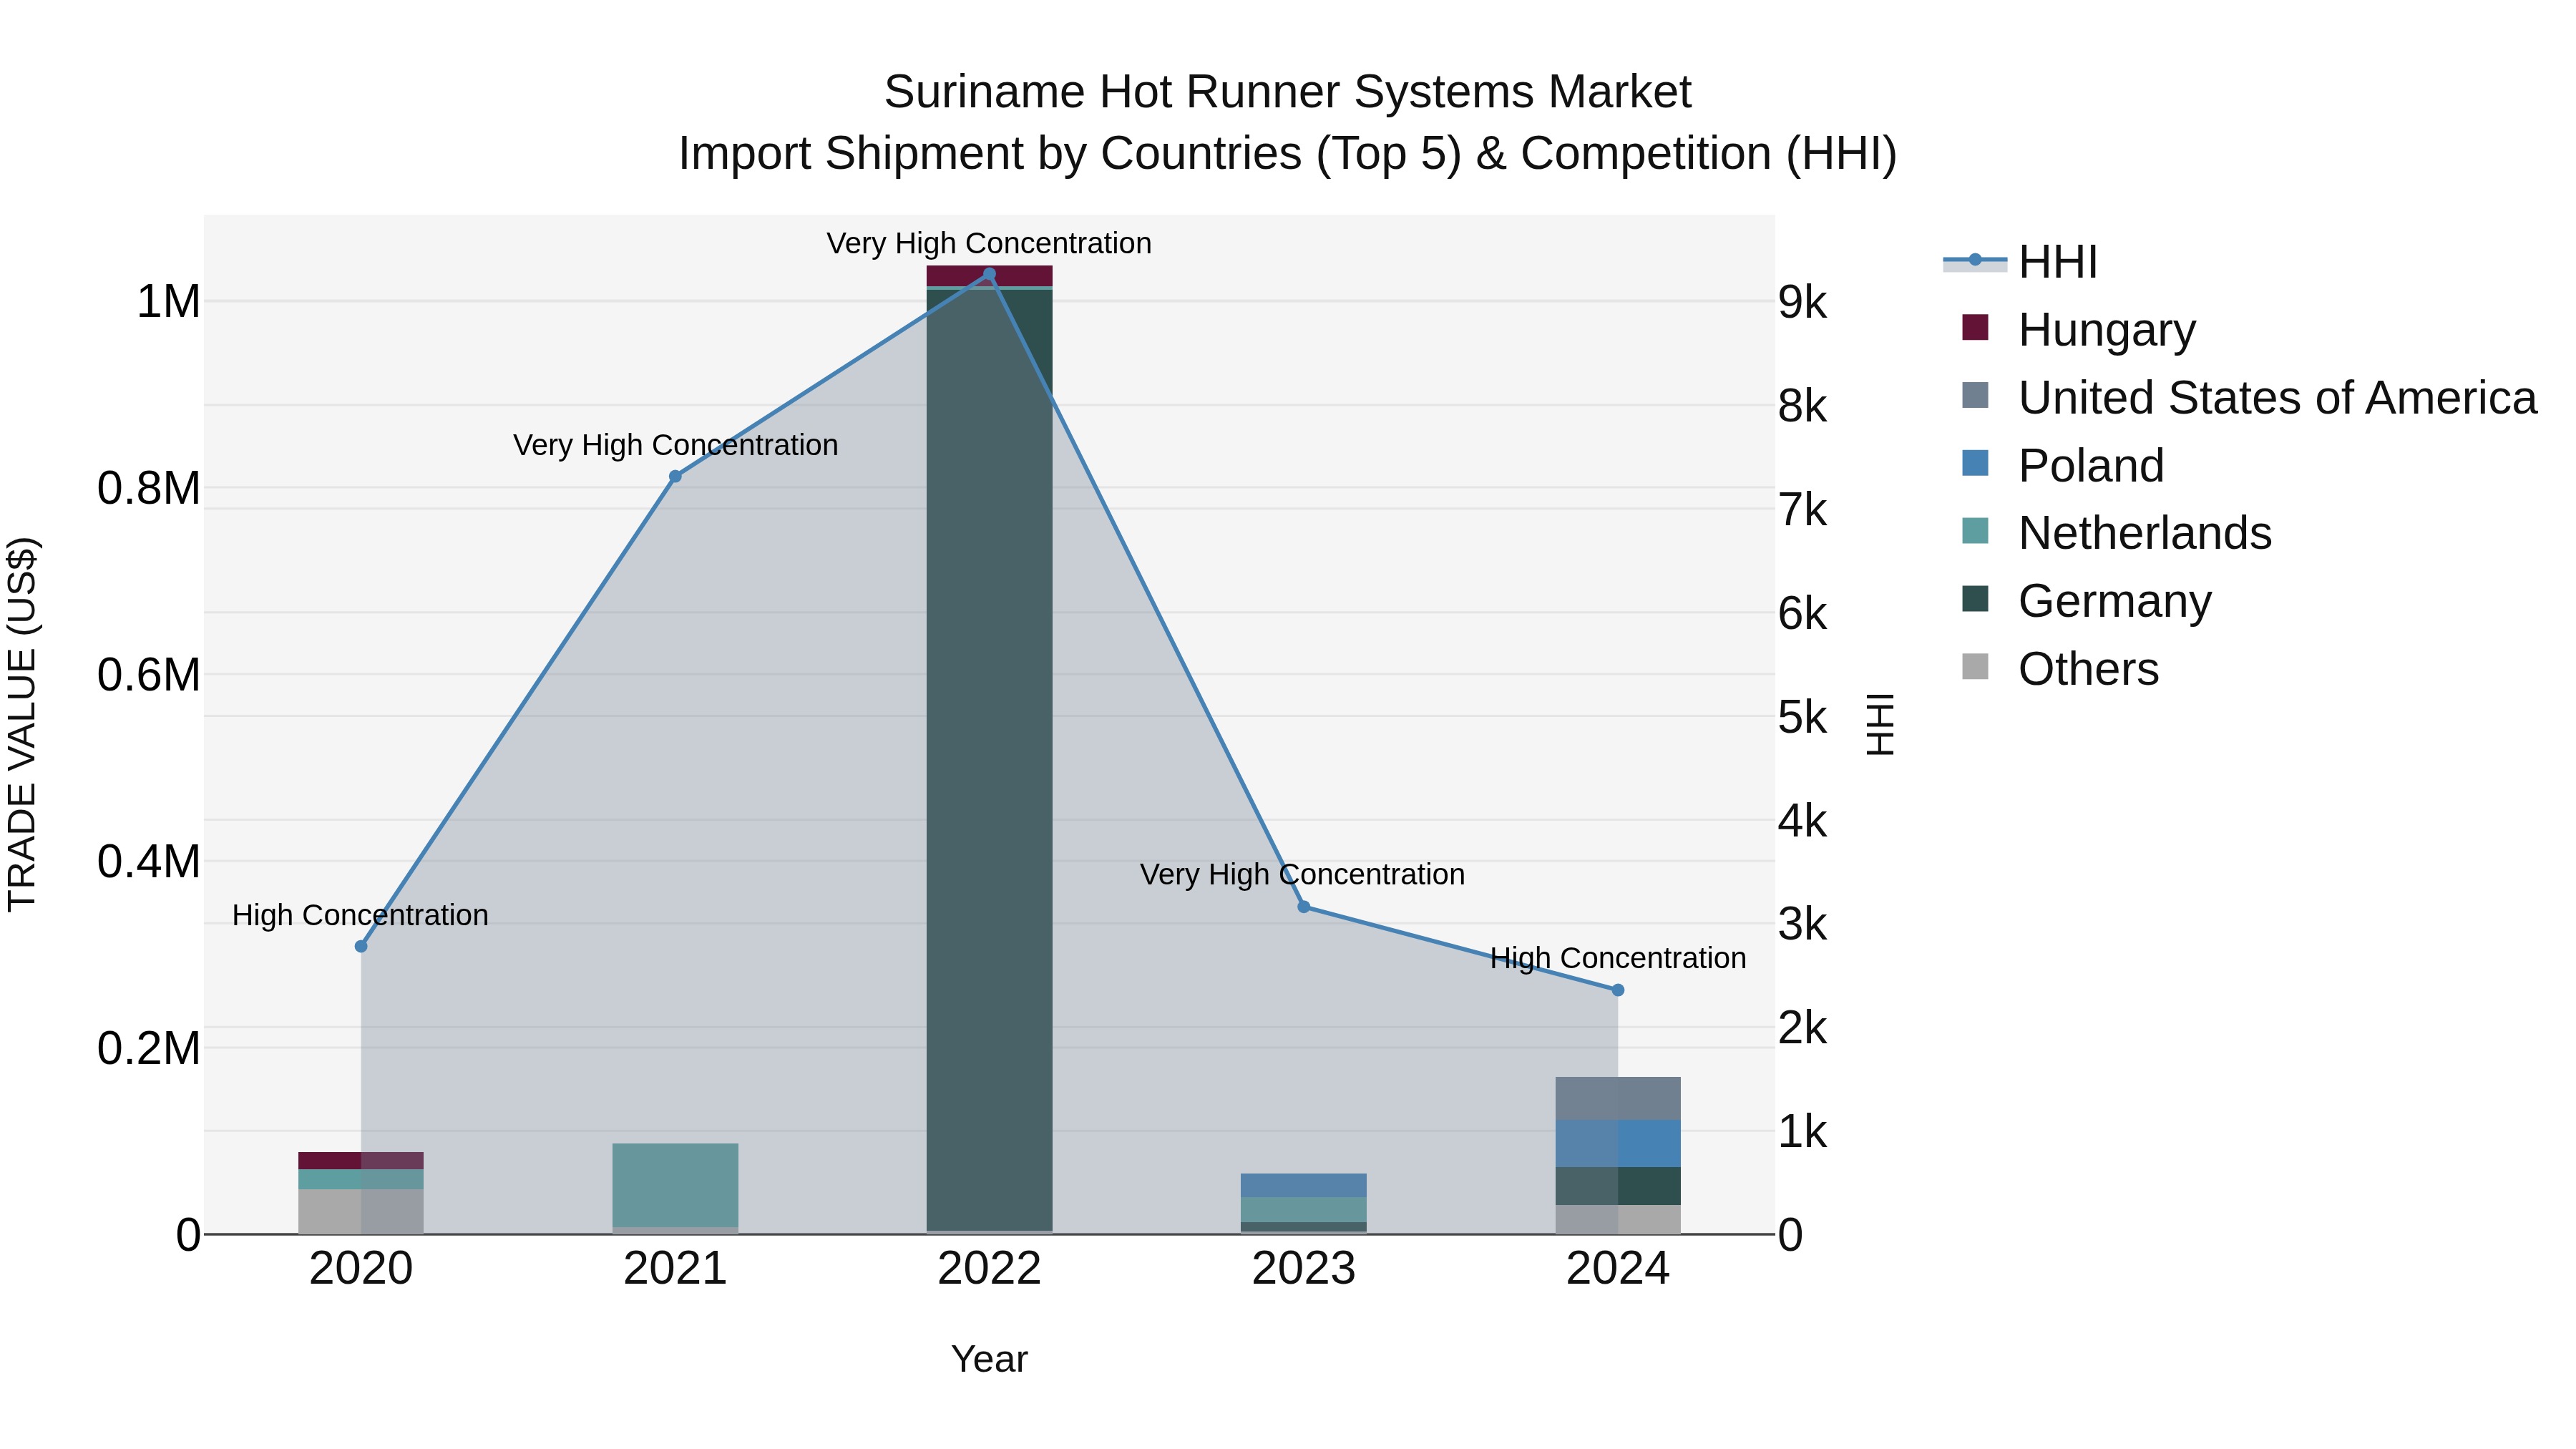Click the '5k' right axis tick

click(x=1802, y=717)
